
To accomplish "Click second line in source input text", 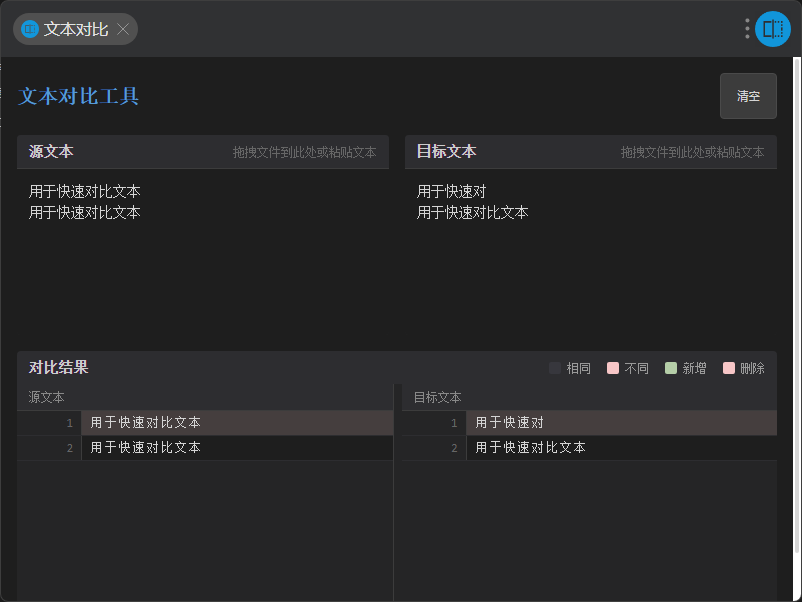I will tap(85, 212).
